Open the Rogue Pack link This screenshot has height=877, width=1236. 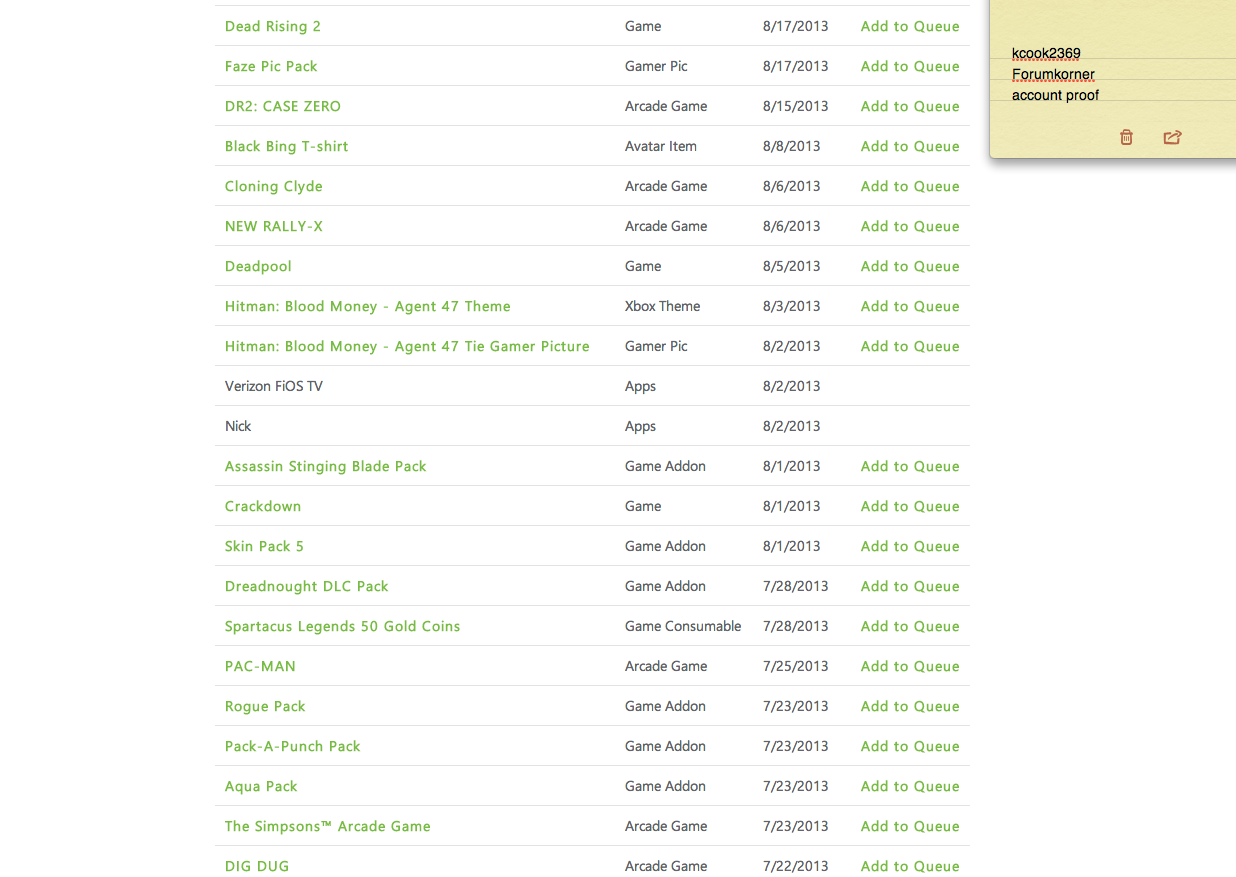[265, 706]
